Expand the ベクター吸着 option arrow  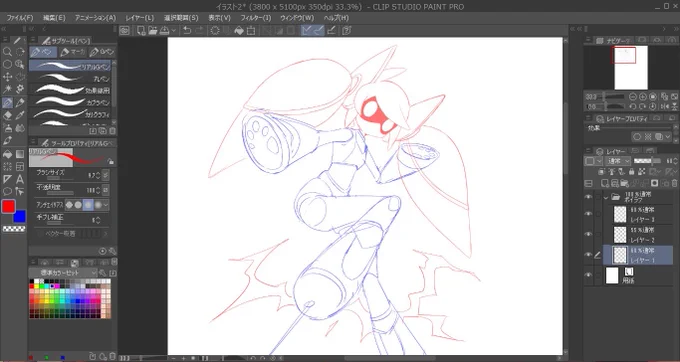click(x=105, y=234)
